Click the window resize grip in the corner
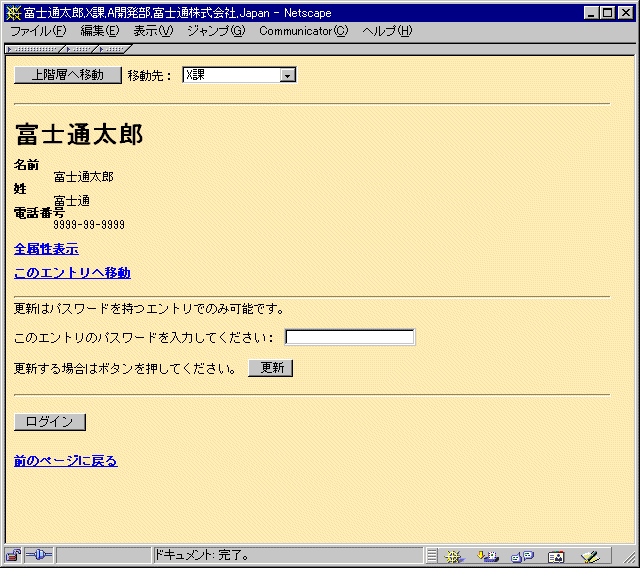 point(629,557)
